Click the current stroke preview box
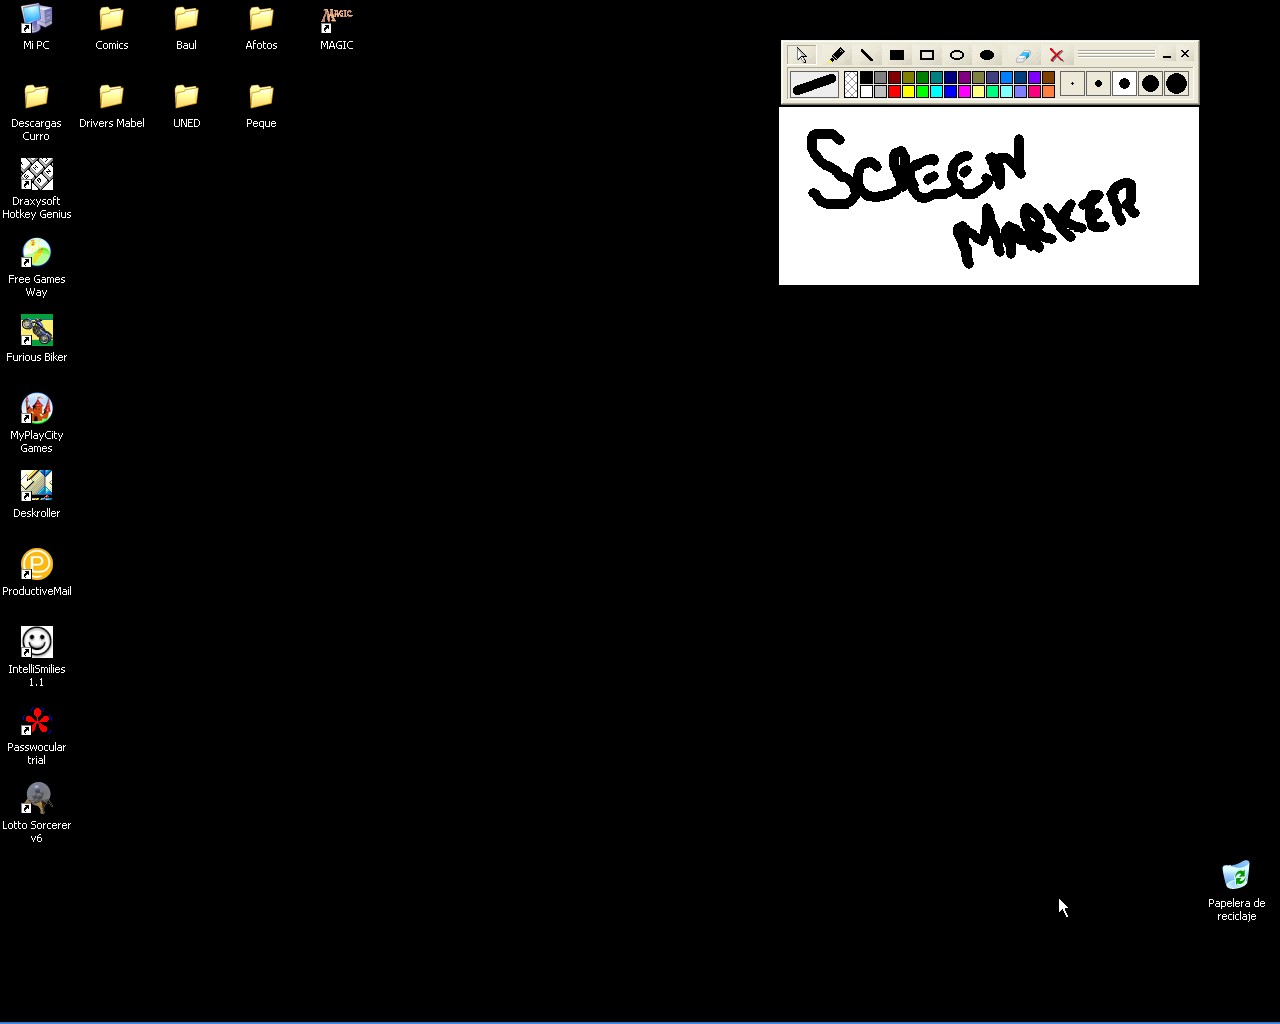Viewport: 1280px width, 1024px height. pos(814,84)
